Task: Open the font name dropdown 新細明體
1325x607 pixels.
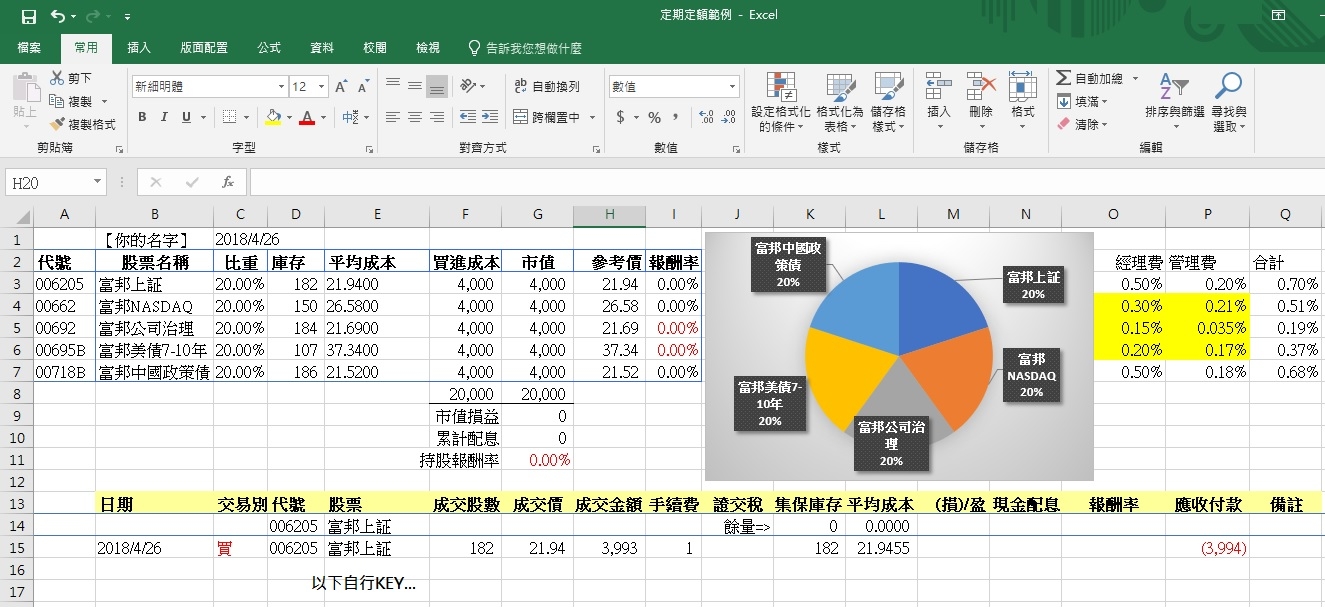Action: coord(281,87)
